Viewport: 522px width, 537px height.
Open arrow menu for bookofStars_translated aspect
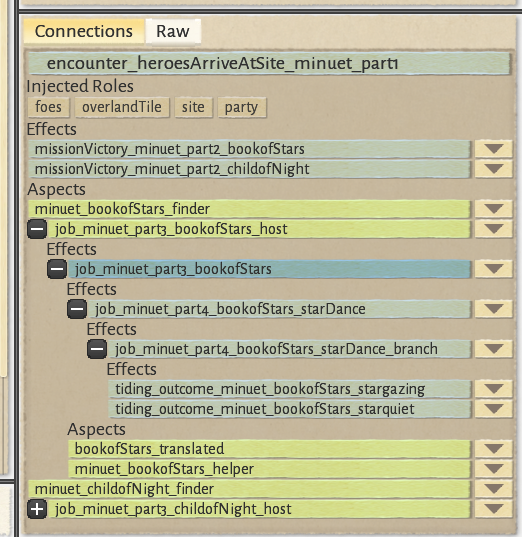coord(494,449)
